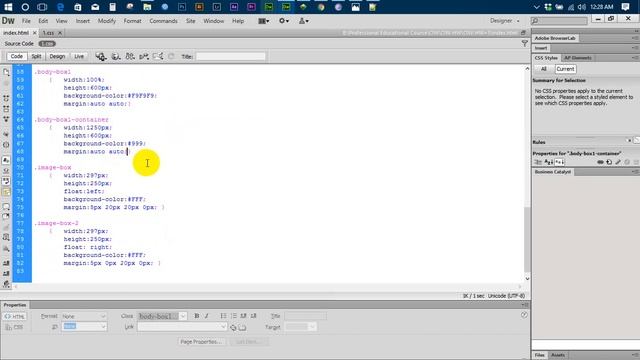Open the File menu
This screenshot has height=360, width=640.
click(26, 21)
